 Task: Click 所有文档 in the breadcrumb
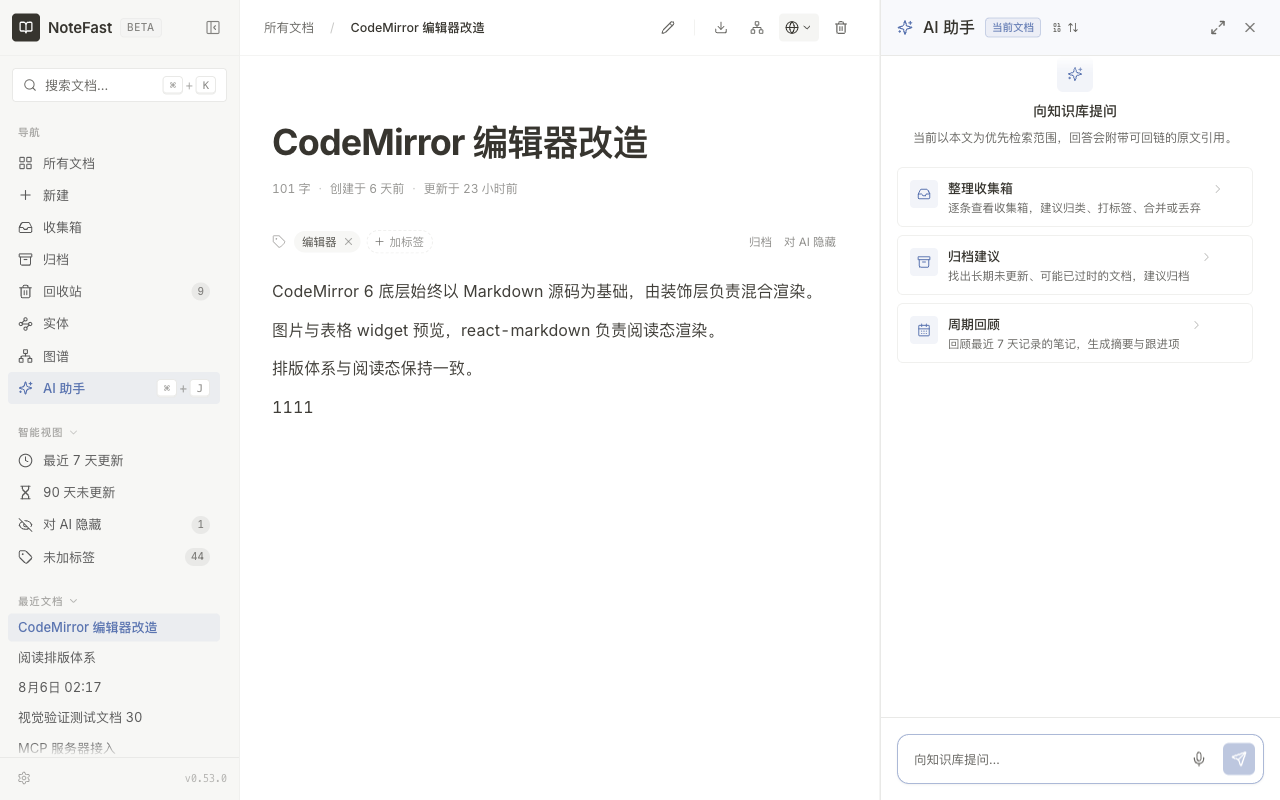289,28
